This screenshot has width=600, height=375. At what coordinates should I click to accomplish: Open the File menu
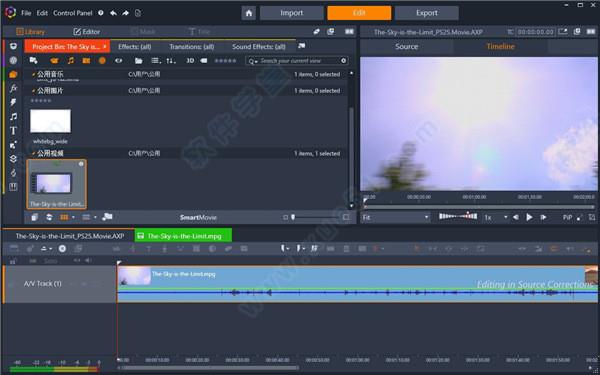click(26, 13)
